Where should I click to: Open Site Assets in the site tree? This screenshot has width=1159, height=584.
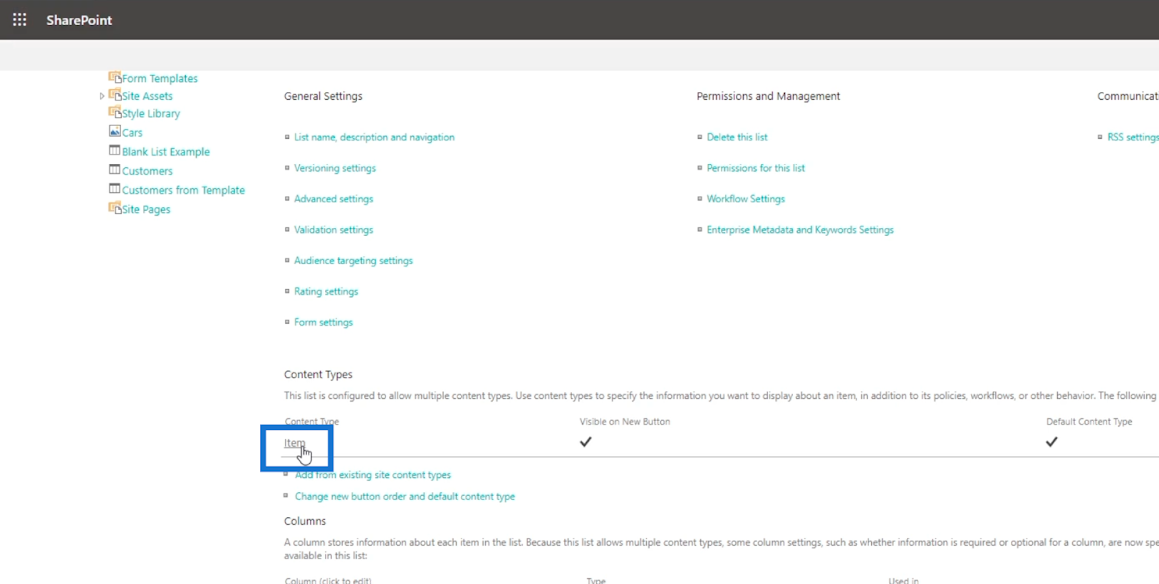tap(147, 96)
